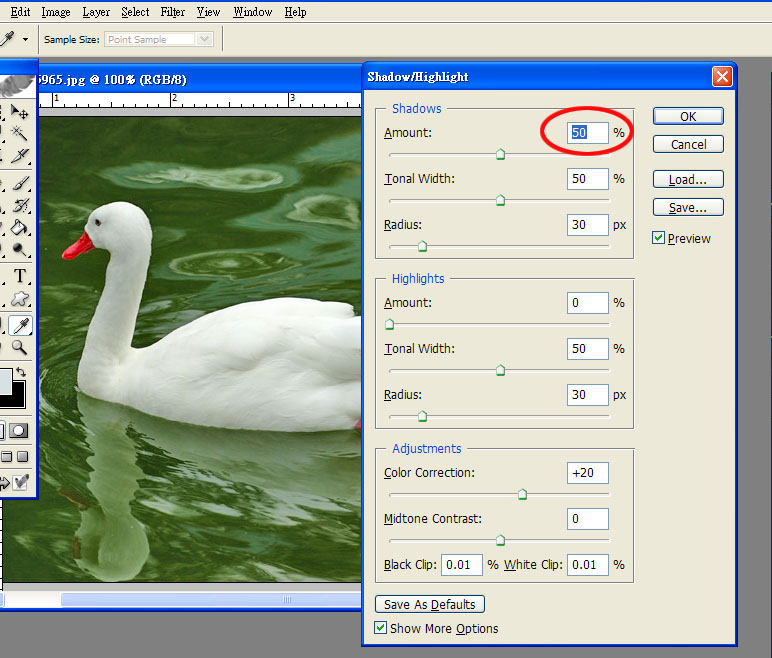772x658 pixels.
Task: Click the Save As Defaults button
Action: pyautogui.click(x=431, y=604)
